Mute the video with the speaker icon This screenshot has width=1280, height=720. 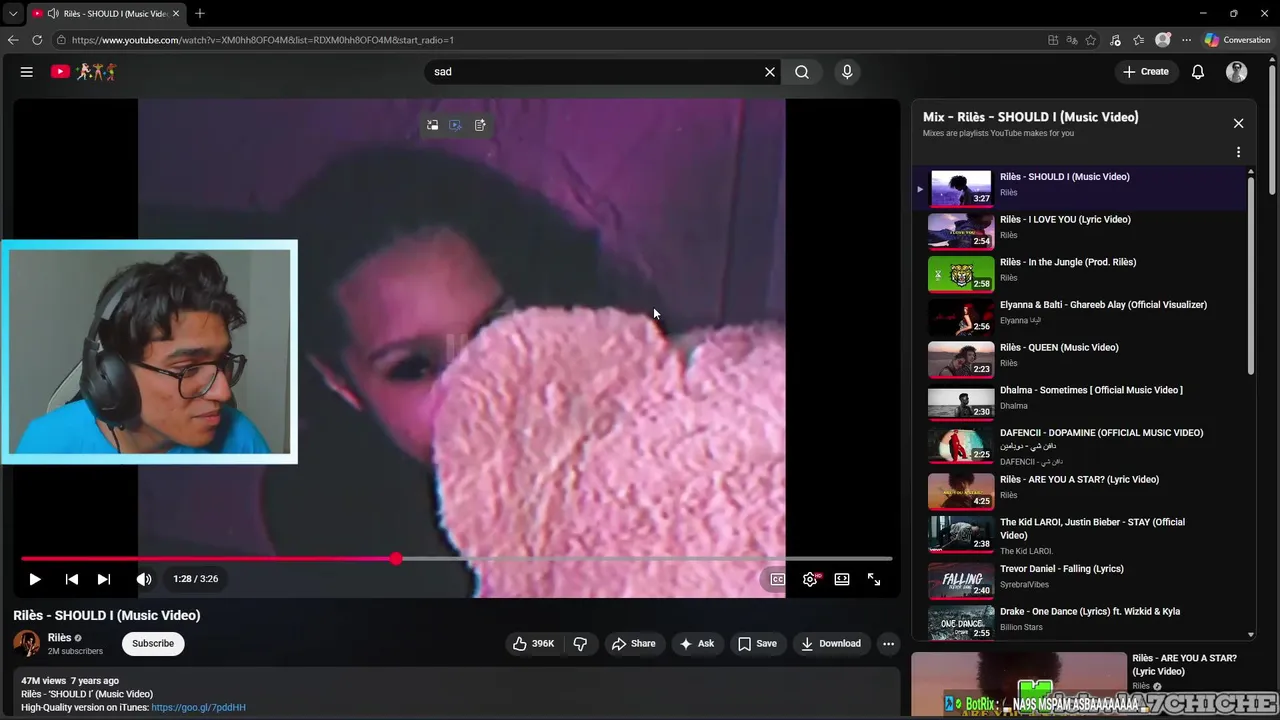144,579
